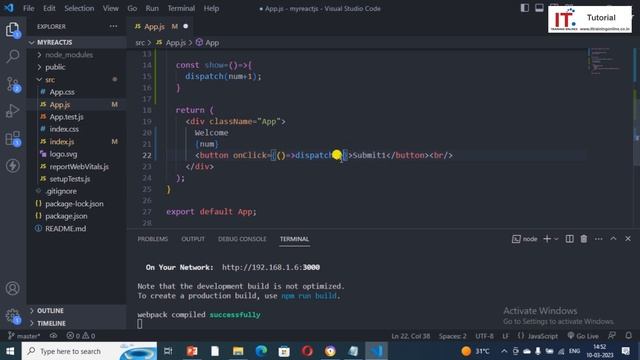Kill terminal with trash icon

[x=584, y=239]
